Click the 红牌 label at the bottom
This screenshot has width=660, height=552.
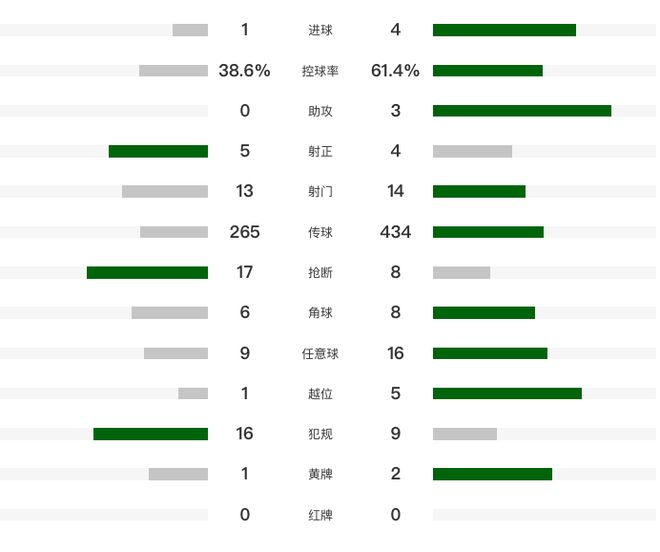[x=320, y=515]
